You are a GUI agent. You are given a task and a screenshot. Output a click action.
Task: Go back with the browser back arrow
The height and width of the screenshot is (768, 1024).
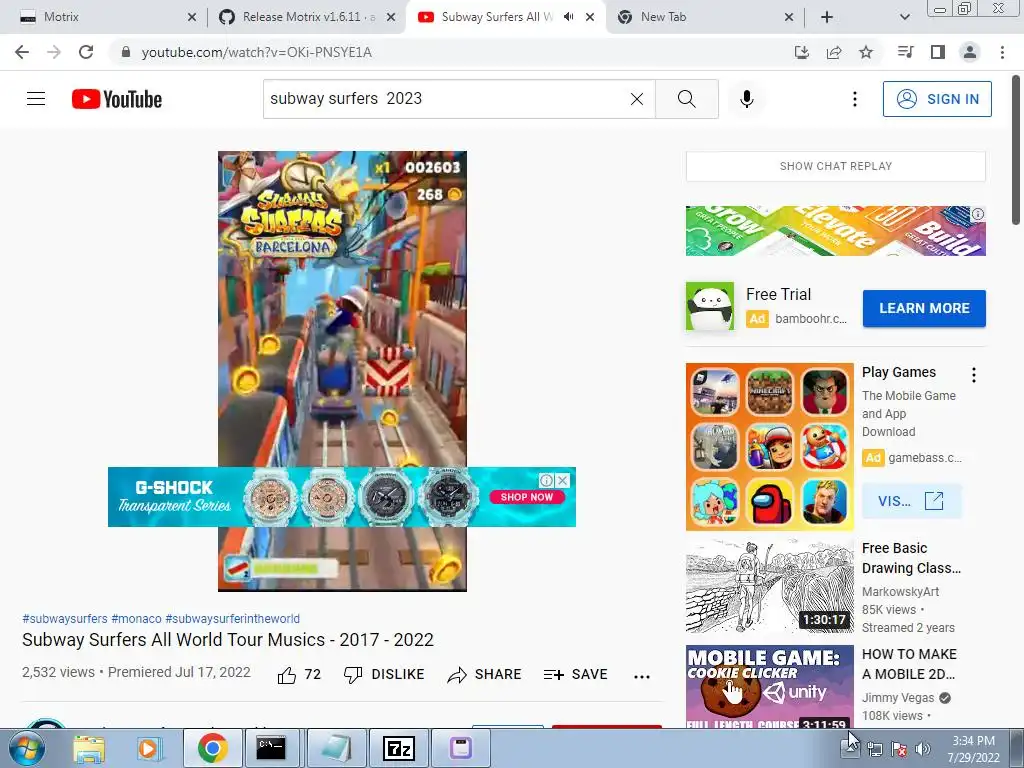(22, 52)
